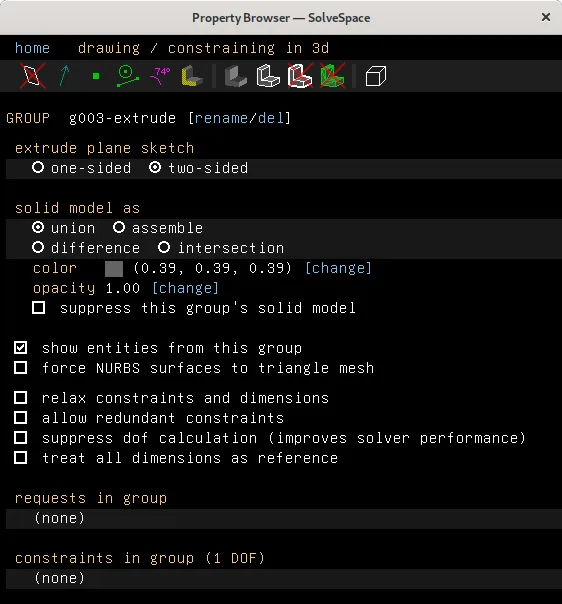Viewport: 562px width, 604px height.
Task: Toggle solid model outline icon
Action: pyautogui.click(x=268, y=76)
